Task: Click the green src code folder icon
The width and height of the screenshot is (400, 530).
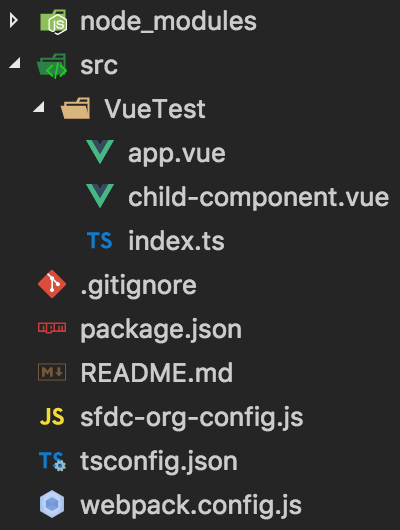Action: click(52, 66)
